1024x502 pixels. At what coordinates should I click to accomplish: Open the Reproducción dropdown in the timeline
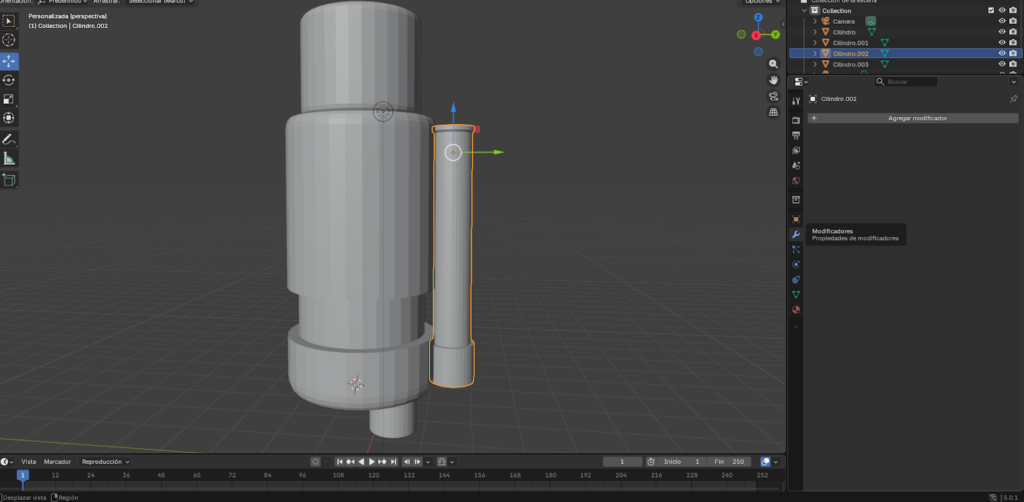(x=105, y=462)
